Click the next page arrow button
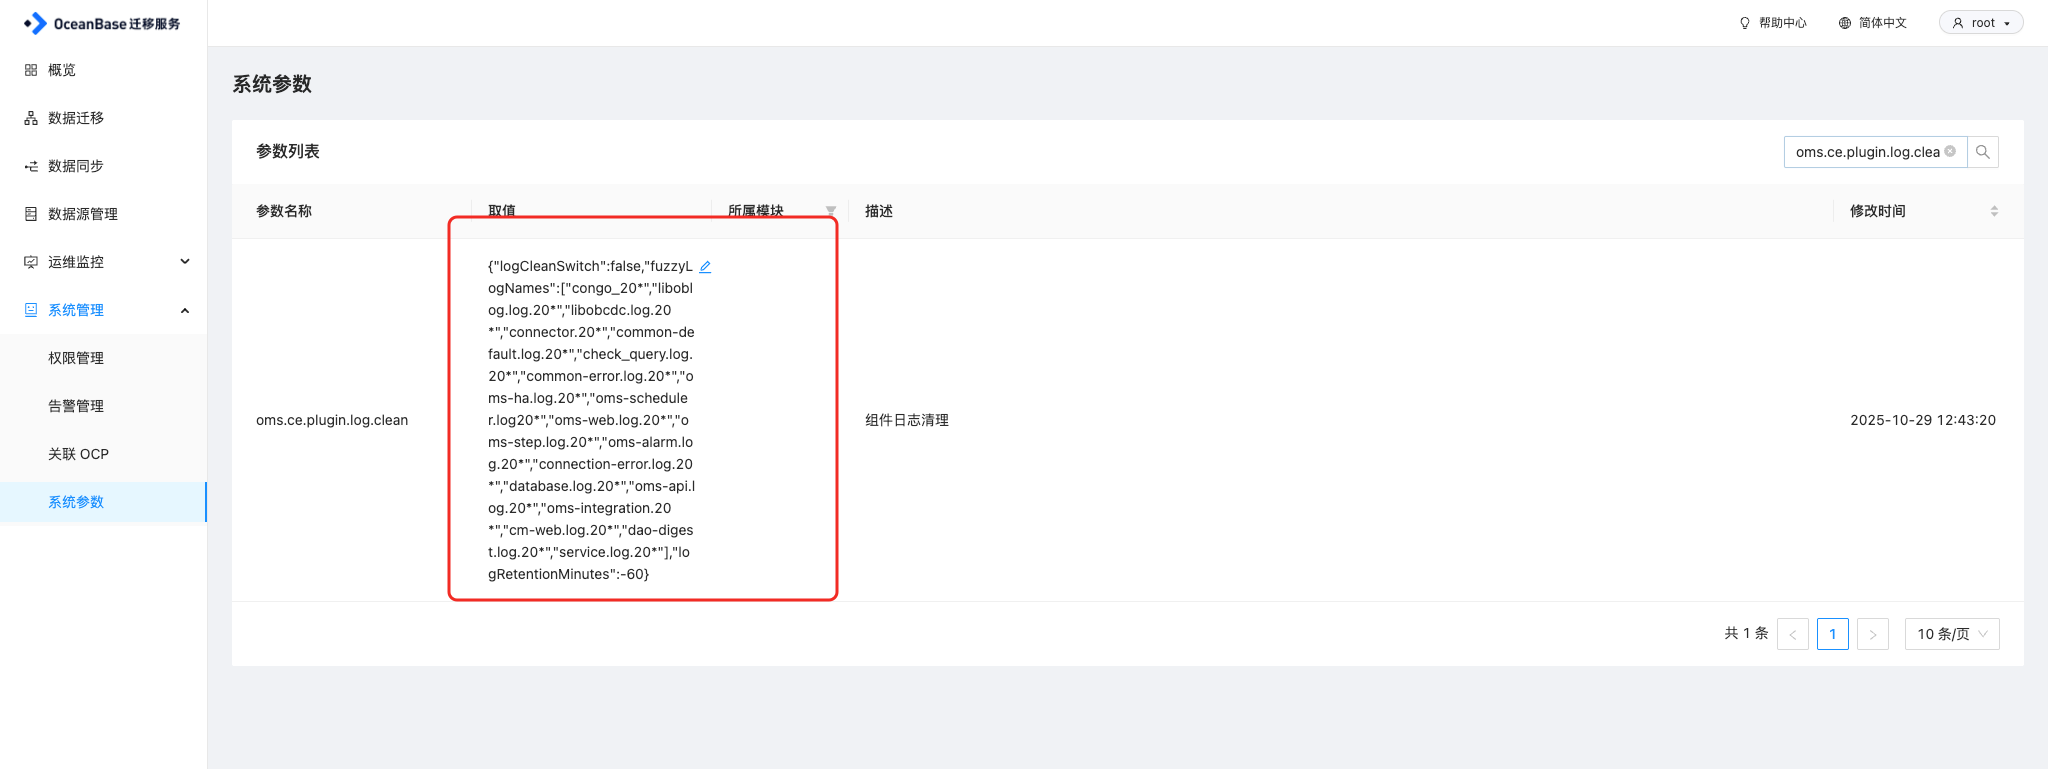This screenshot has height=769, width=2048. (x=1872, y=634)
